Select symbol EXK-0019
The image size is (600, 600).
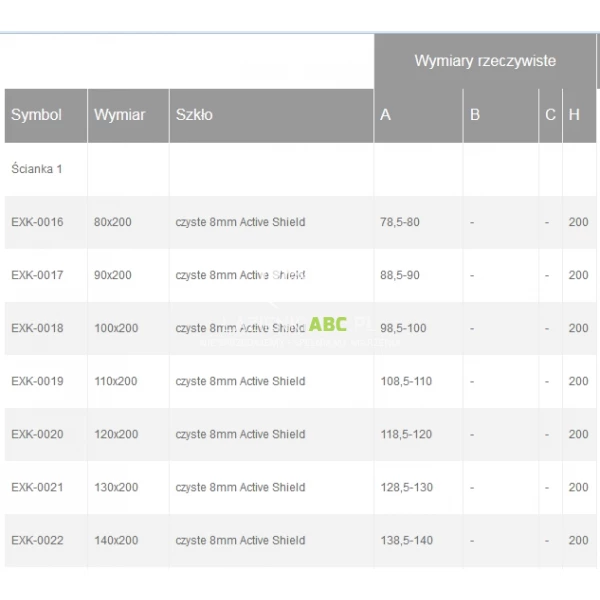tap(37, 381)
